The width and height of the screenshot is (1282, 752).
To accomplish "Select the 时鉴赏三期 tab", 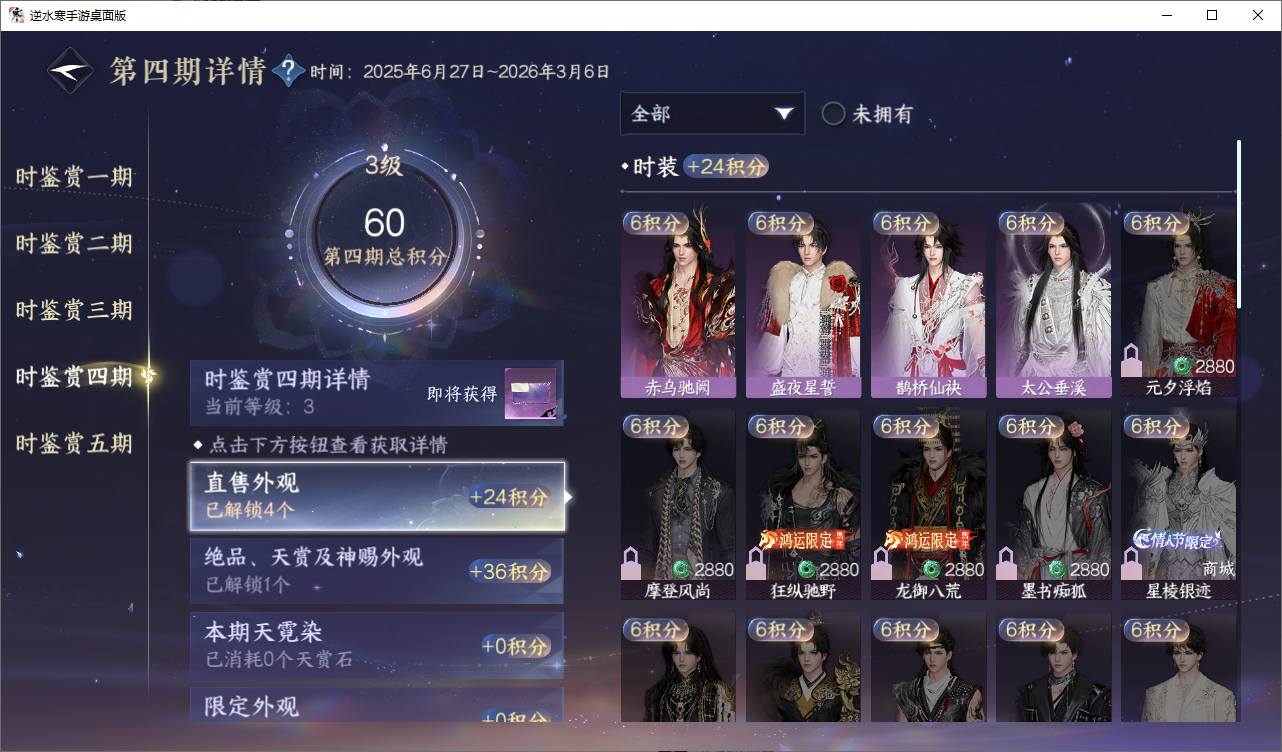I will click(x=74, y=310).
